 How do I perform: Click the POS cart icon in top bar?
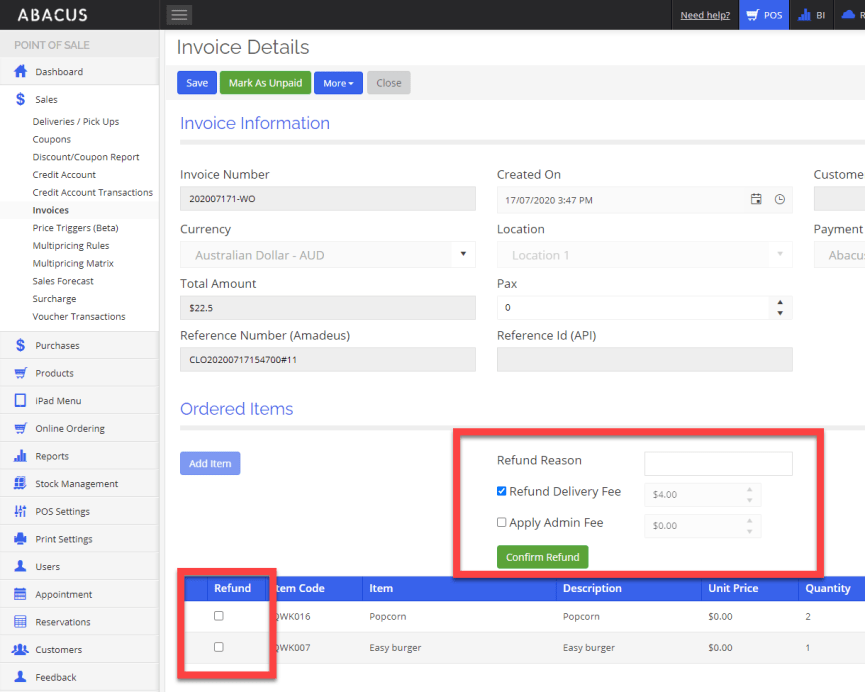click(x=751, y=15)
